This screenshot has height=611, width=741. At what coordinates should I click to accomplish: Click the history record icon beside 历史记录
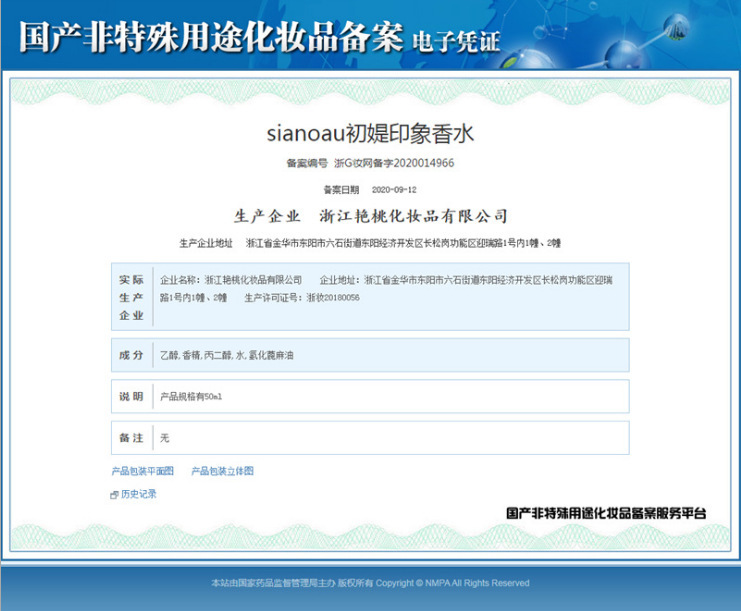[x=114, y=495]
